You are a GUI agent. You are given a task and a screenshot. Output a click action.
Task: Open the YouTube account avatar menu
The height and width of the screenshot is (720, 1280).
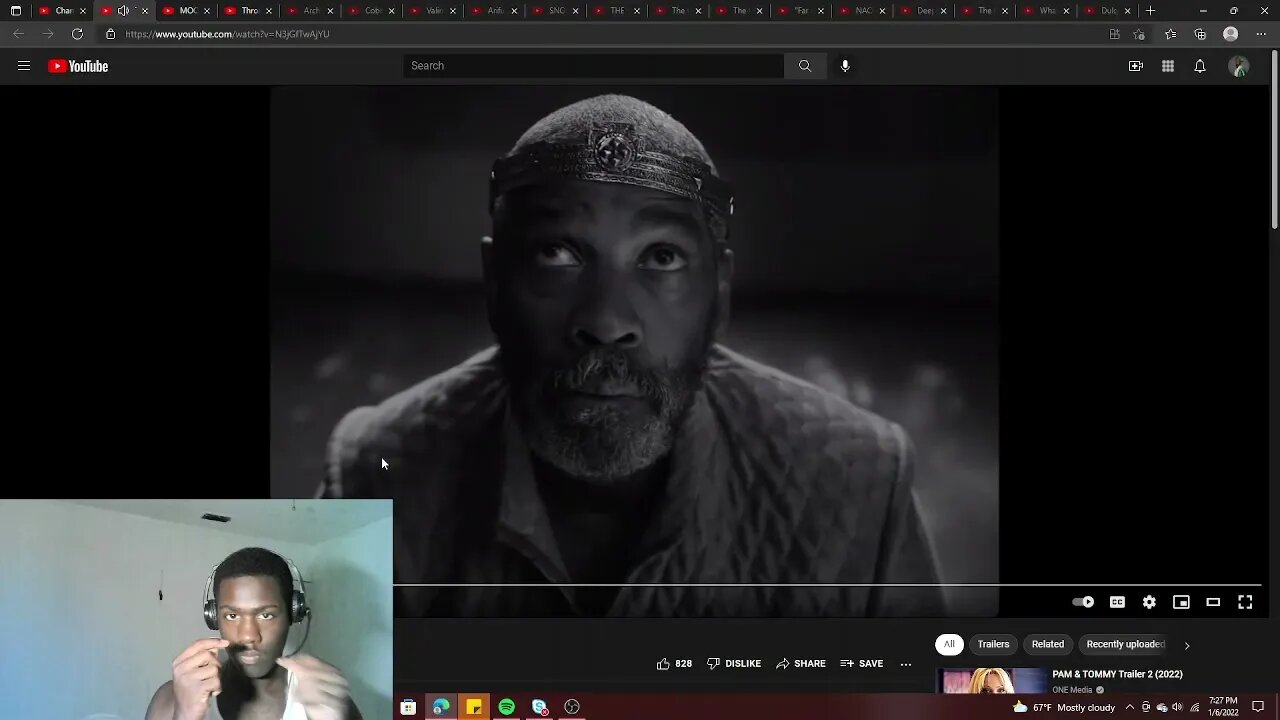tap(1239, 66)
